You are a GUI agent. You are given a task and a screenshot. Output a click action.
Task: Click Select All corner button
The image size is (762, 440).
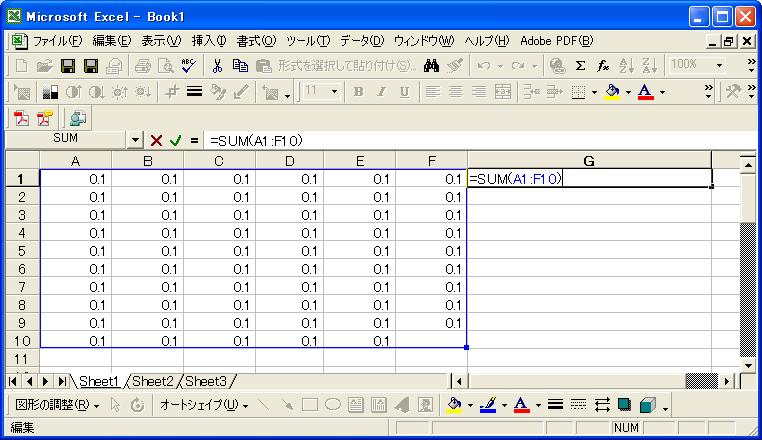tap(22, 160)
